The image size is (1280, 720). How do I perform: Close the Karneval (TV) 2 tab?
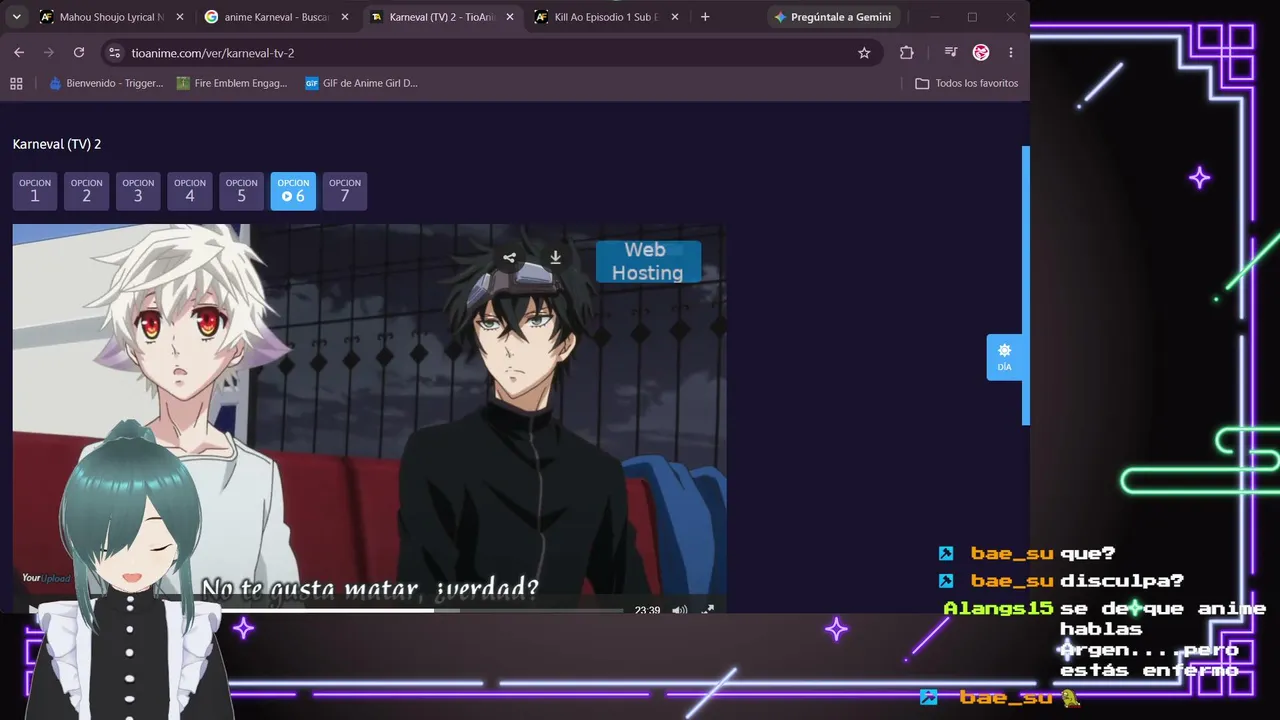tap(509, 17)
